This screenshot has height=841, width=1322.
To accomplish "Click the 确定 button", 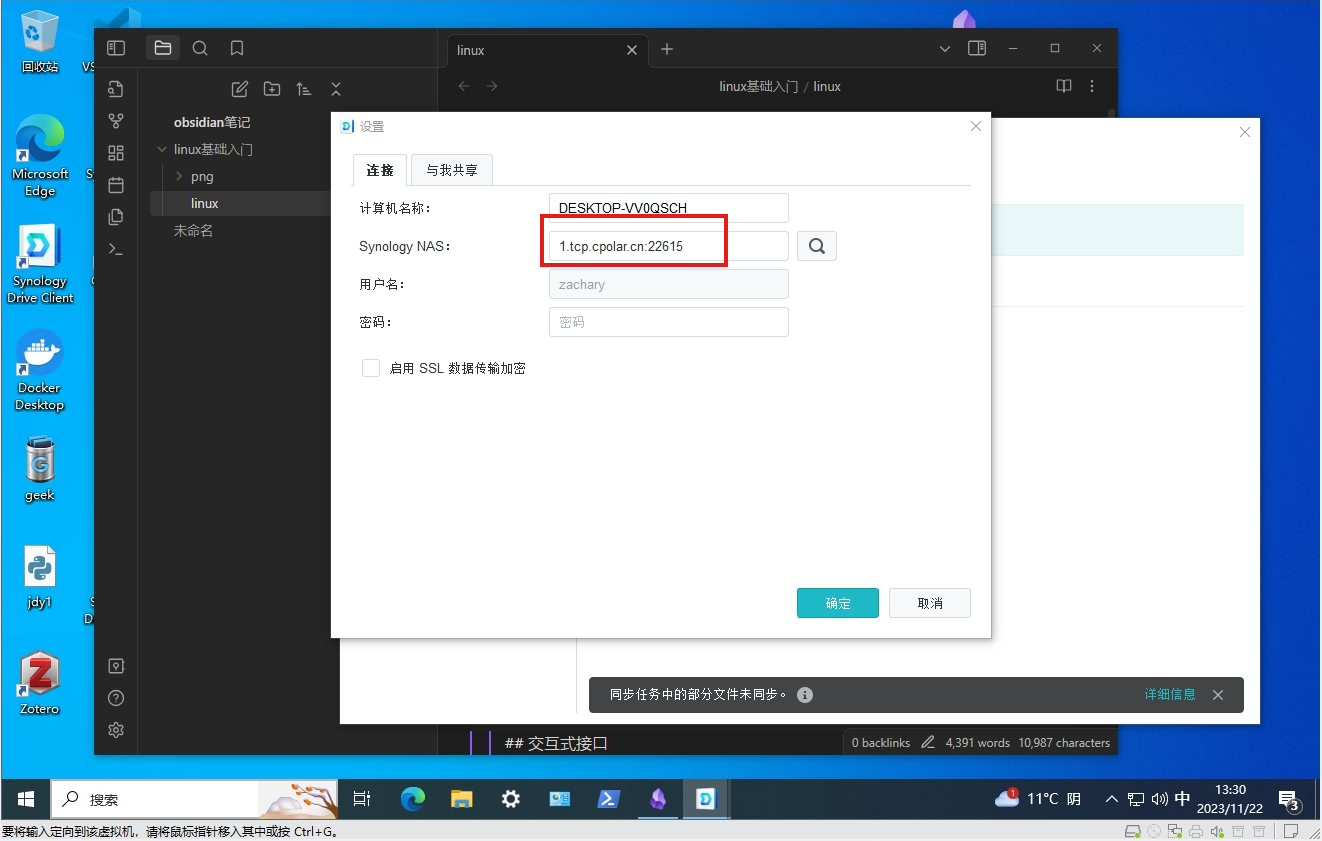I will point(837,603).
